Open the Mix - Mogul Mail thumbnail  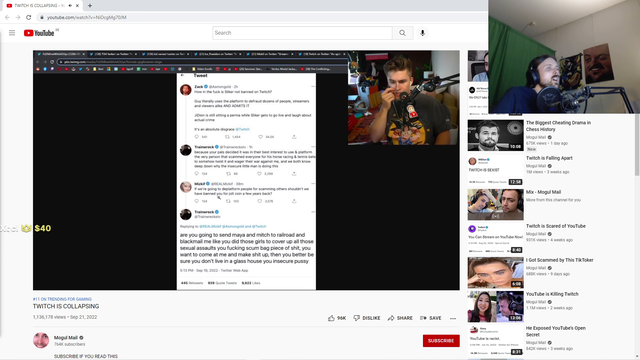(x=496, y=204)
